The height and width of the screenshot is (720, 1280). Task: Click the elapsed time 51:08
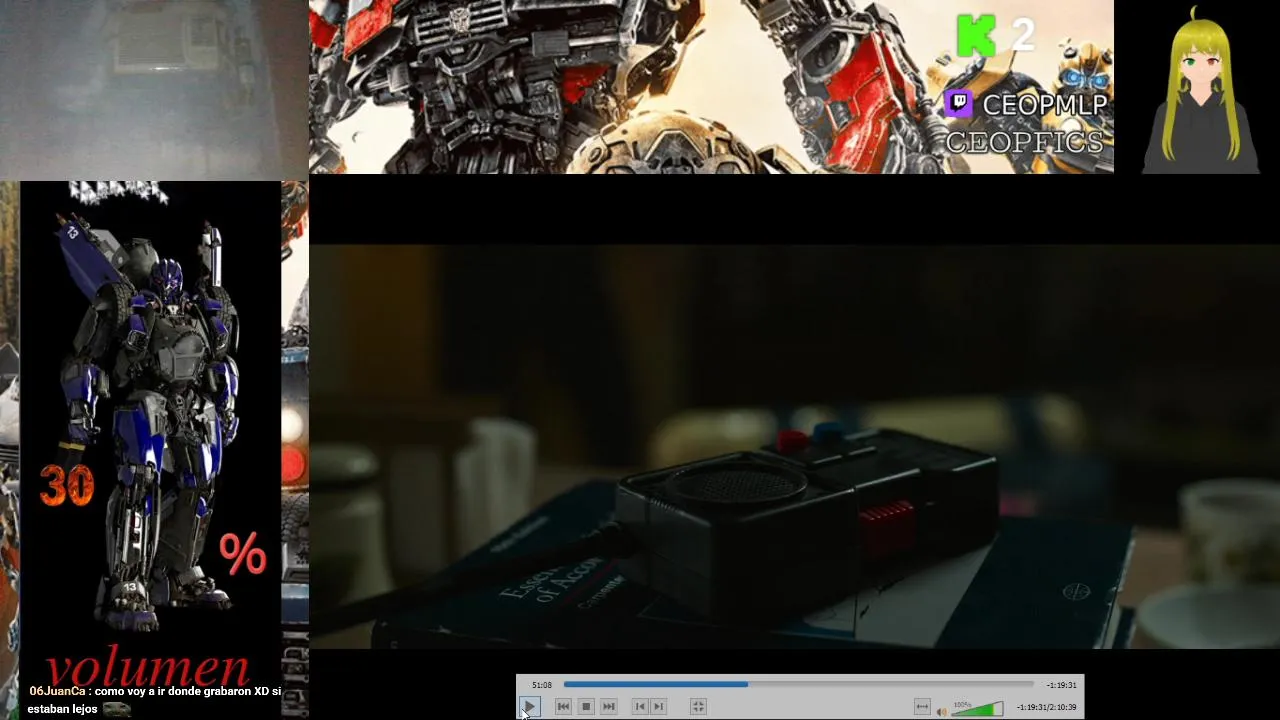point(542,685)
